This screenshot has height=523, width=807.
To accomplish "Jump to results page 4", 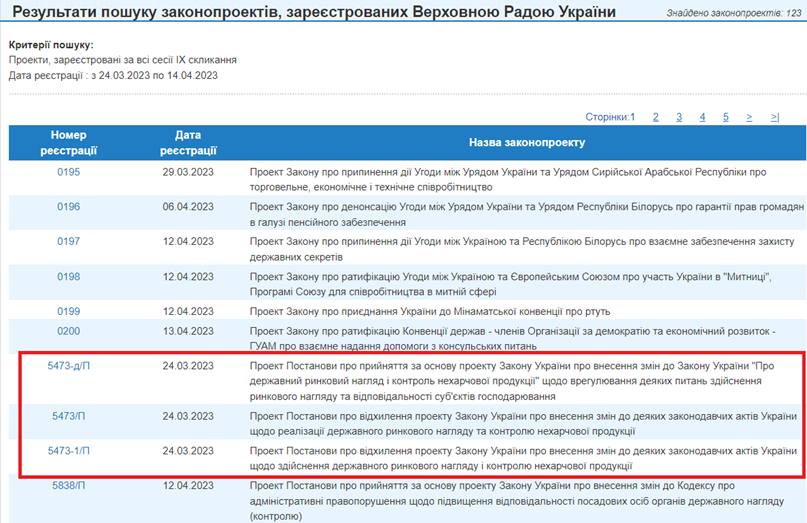I will pos(703,117).
